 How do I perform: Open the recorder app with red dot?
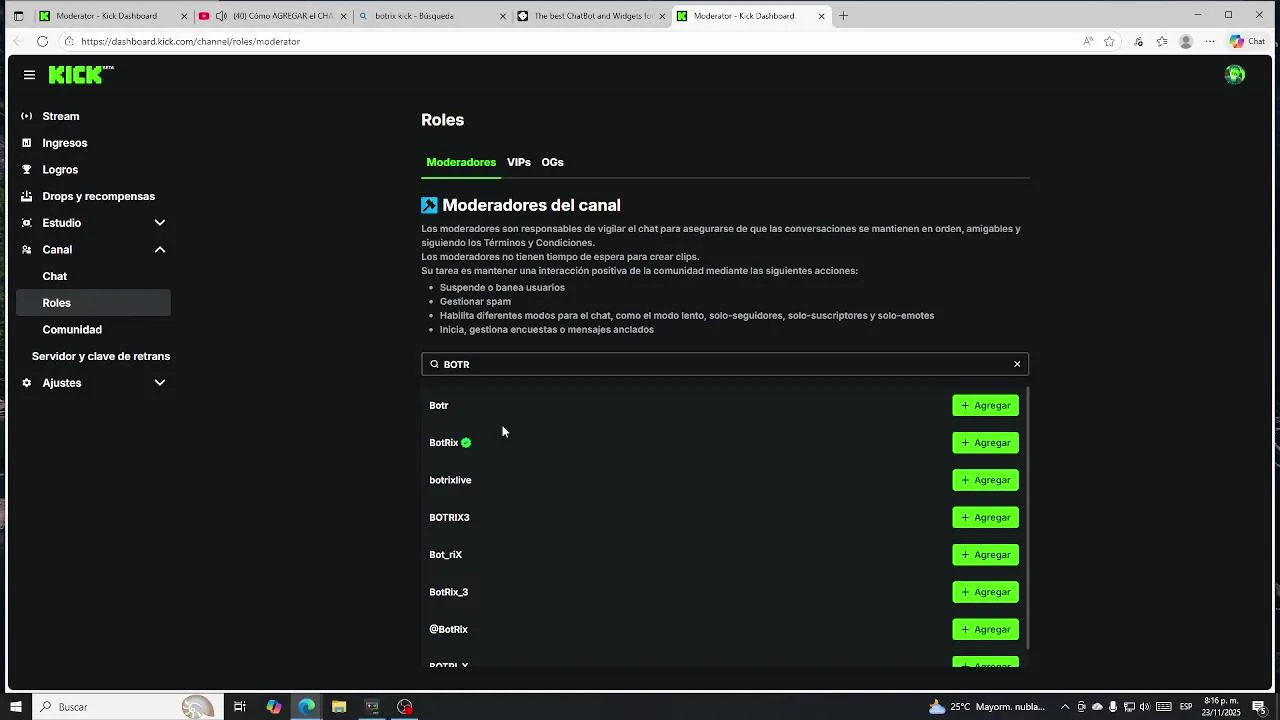(405, 707)
